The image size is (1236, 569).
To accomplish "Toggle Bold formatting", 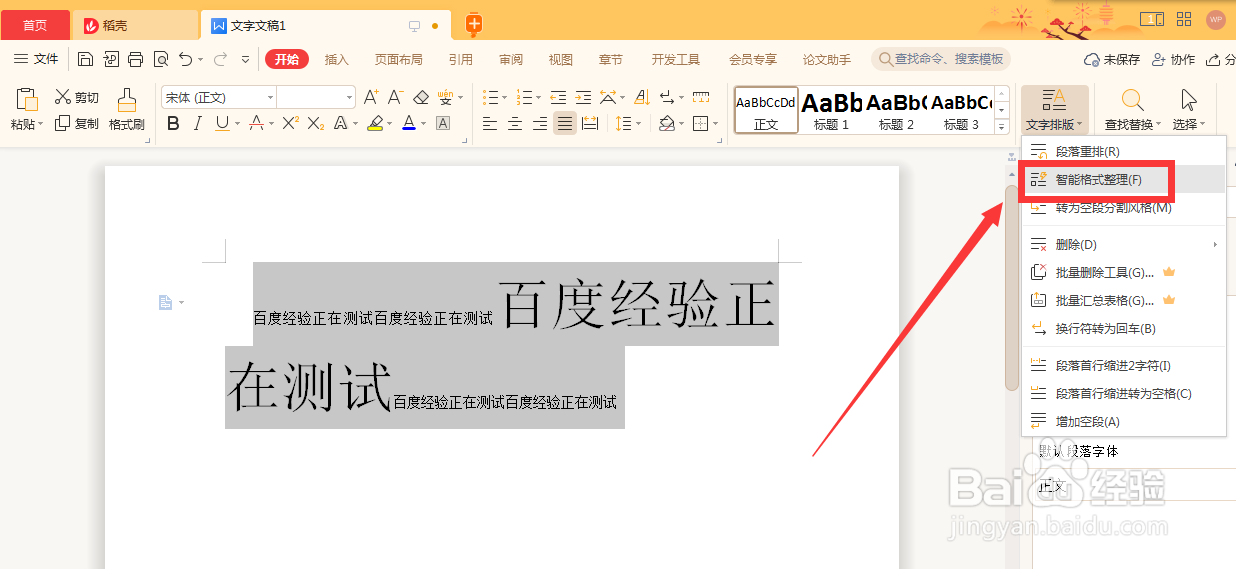I will 173,124.
